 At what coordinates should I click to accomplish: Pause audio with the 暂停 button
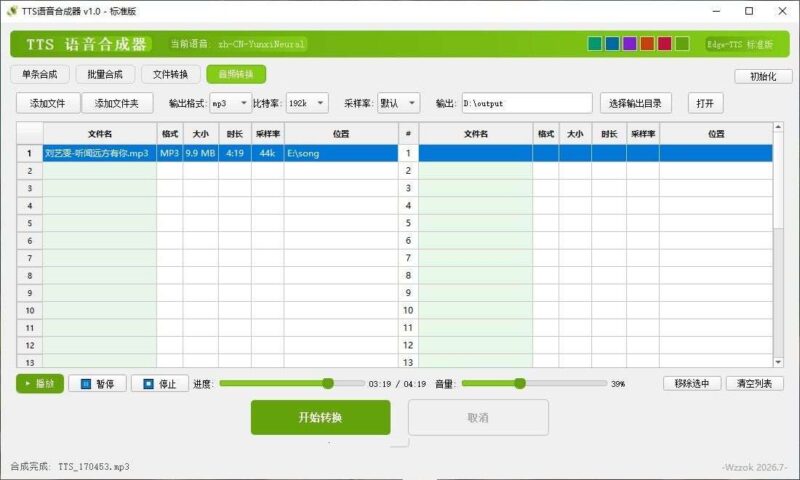pos(97,384)
